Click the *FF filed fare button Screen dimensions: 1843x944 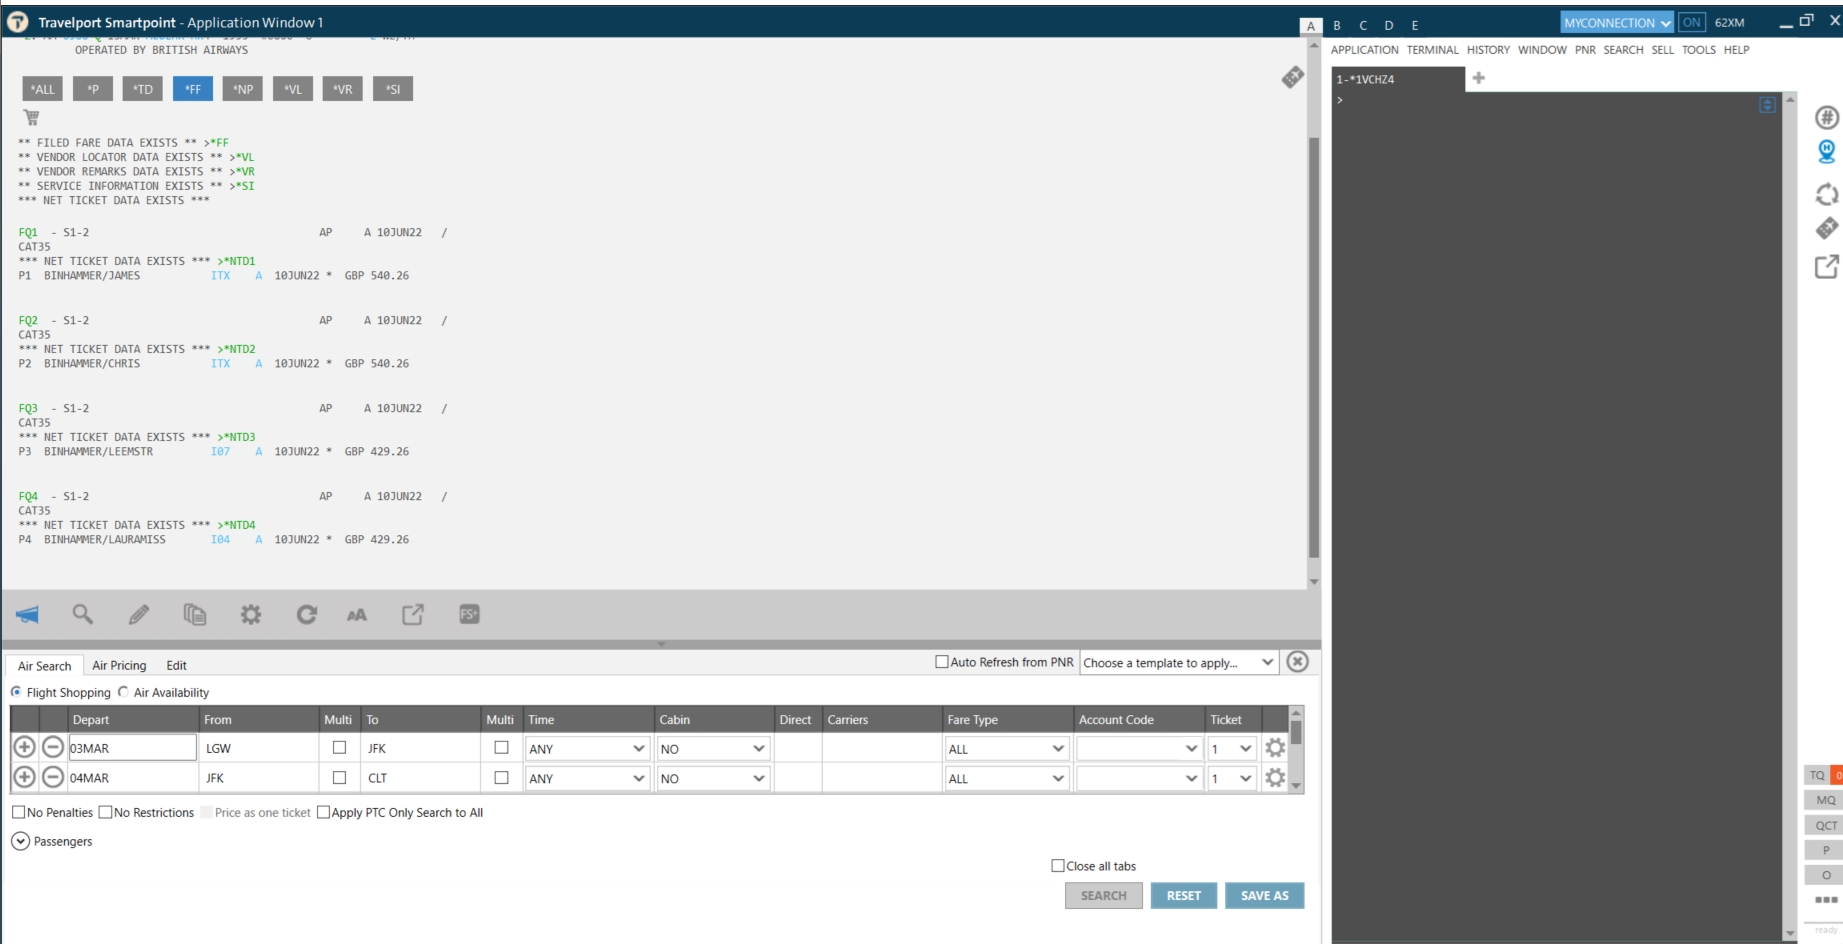pos(192,89)
